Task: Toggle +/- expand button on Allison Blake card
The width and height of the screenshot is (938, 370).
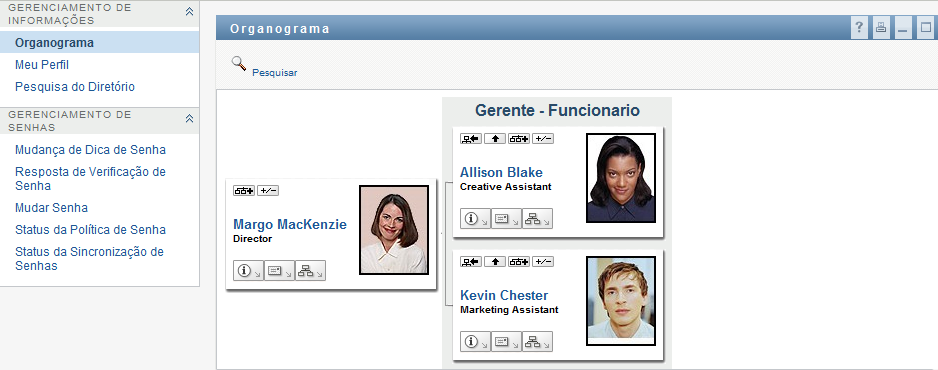Action: 543,139
